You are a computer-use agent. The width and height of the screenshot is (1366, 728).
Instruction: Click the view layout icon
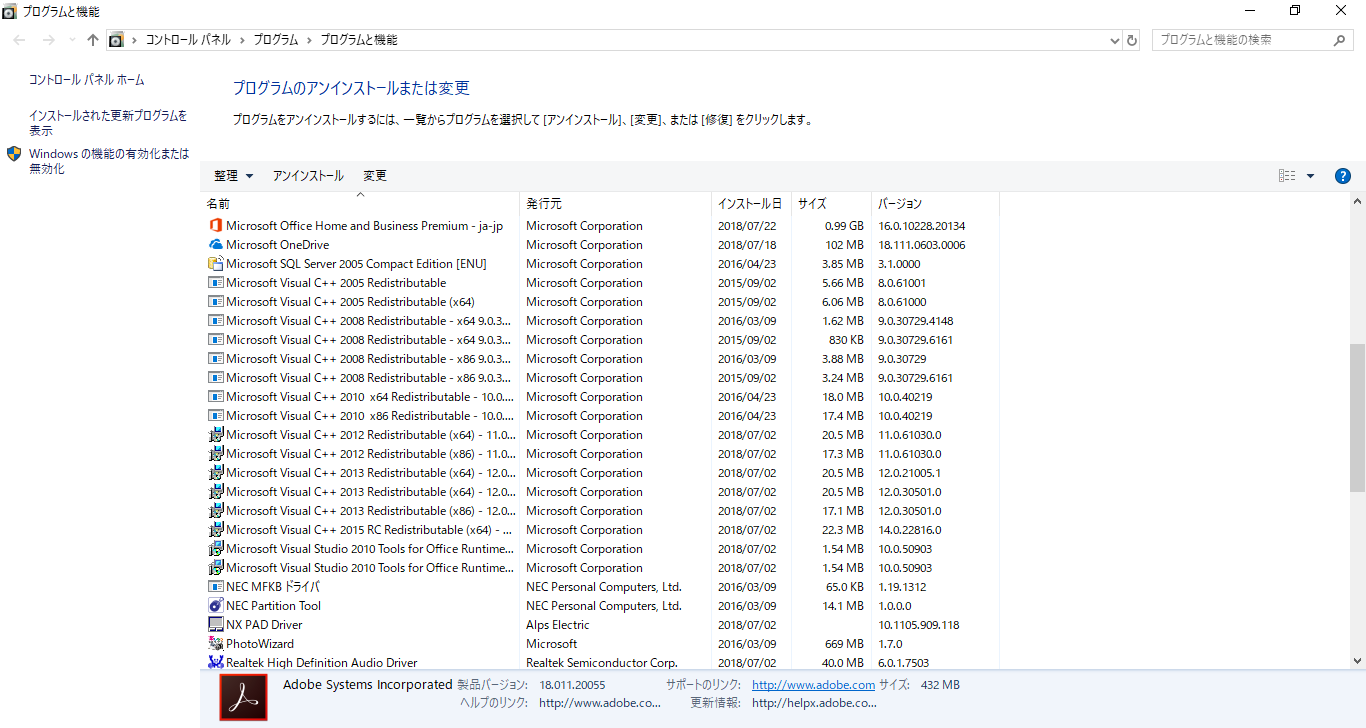(x=1287, y=176)
